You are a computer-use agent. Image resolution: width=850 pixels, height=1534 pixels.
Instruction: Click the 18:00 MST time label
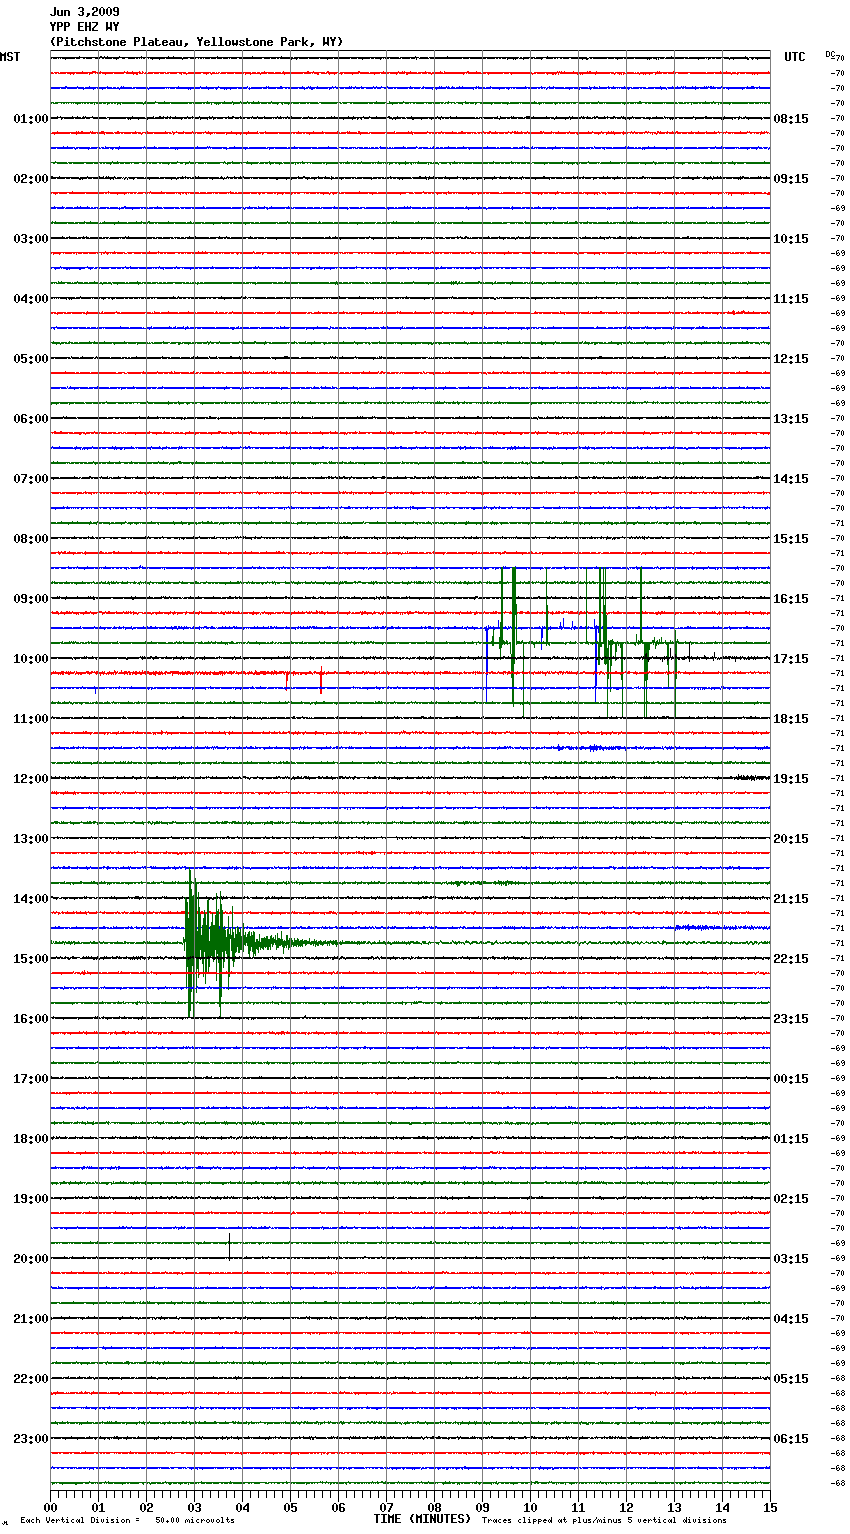point(30,1139)
